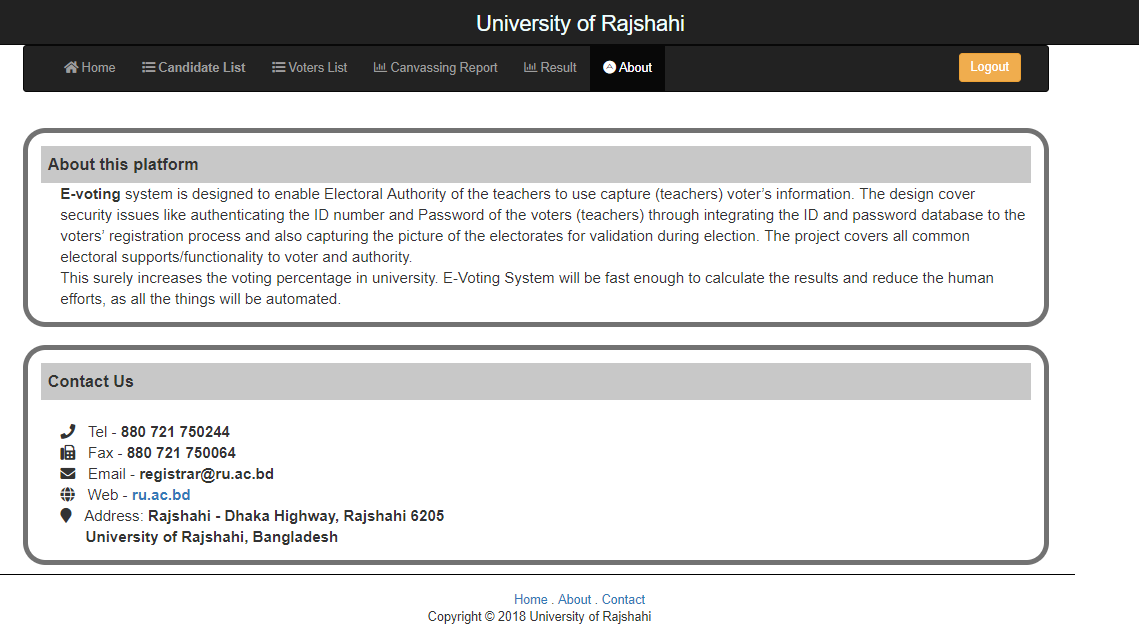Click the fax machine icon
Image resolution: width=1139 pixels, height=631 pixels.
tap(68, 452)
